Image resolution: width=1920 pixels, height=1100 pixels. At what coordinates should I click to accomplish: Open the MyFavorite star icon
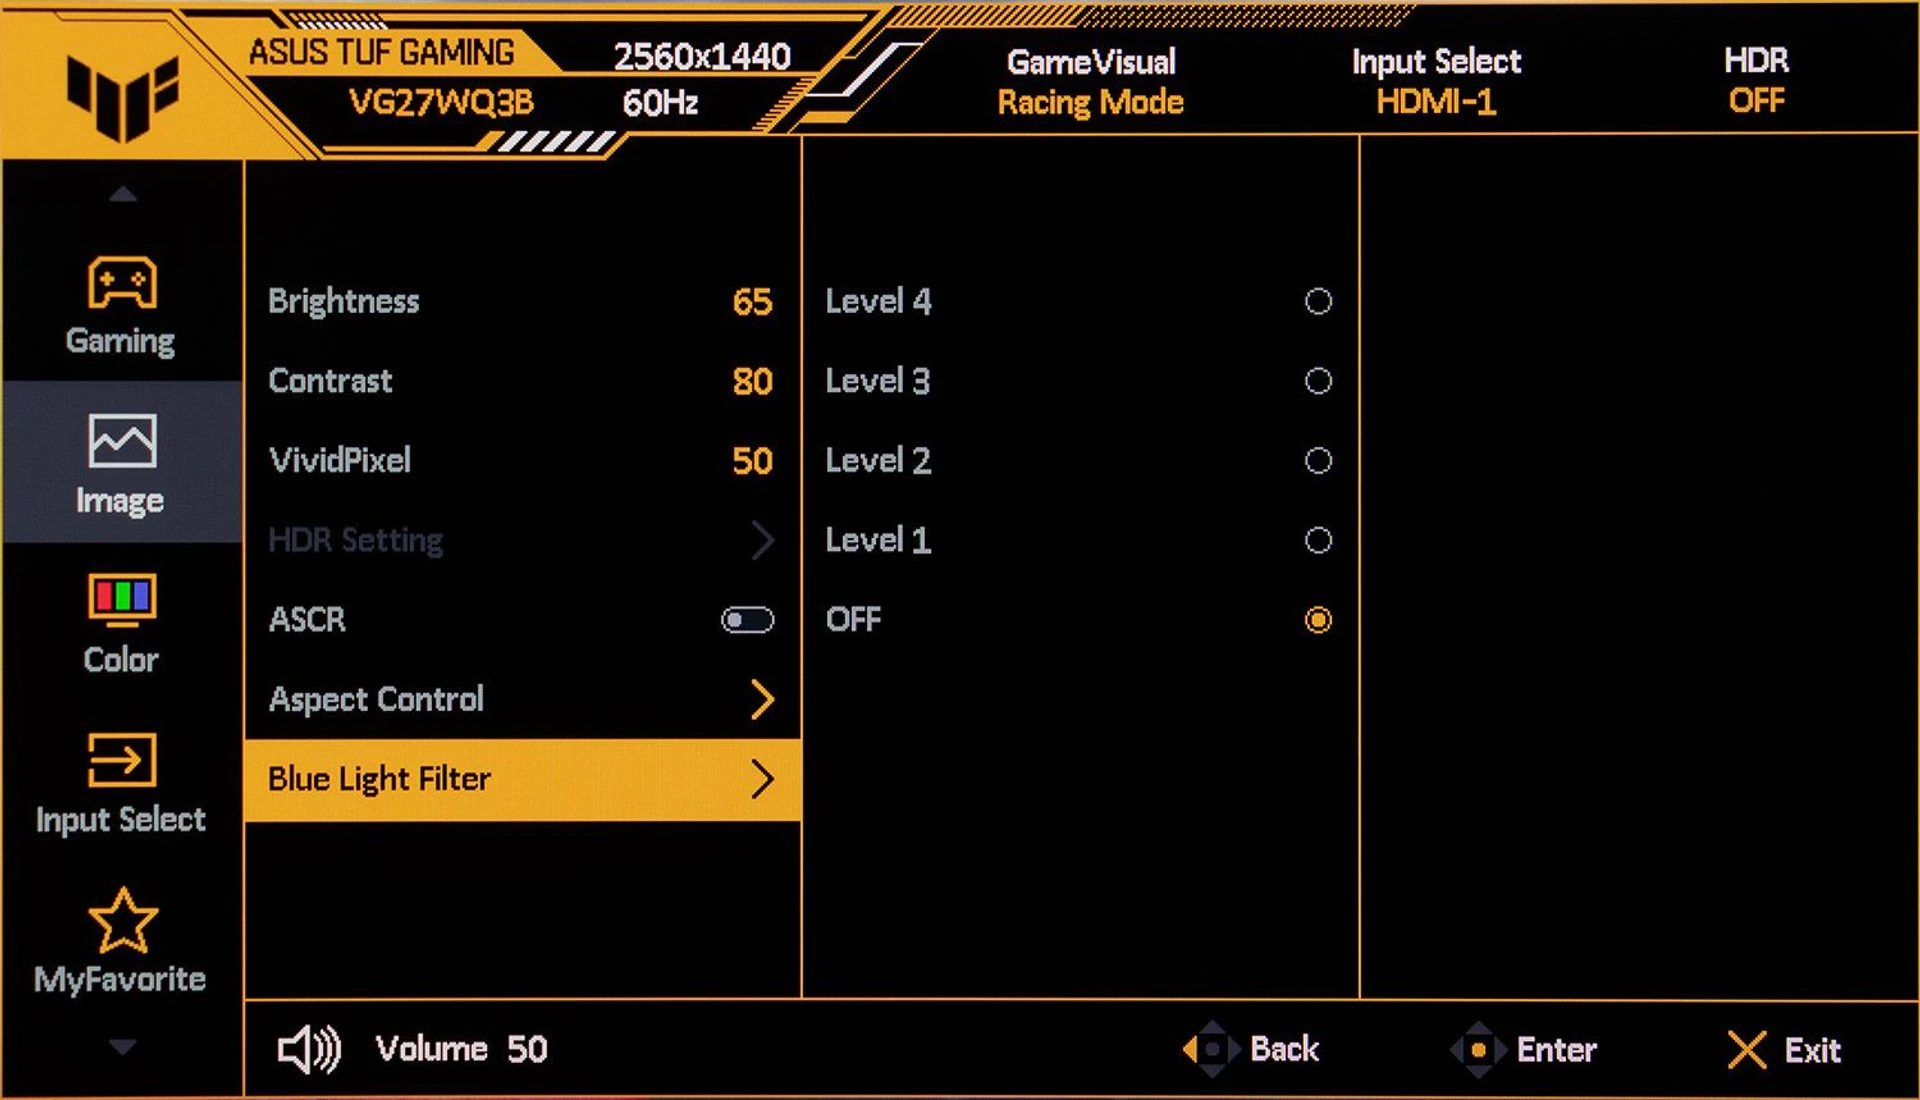coord(122,920)
